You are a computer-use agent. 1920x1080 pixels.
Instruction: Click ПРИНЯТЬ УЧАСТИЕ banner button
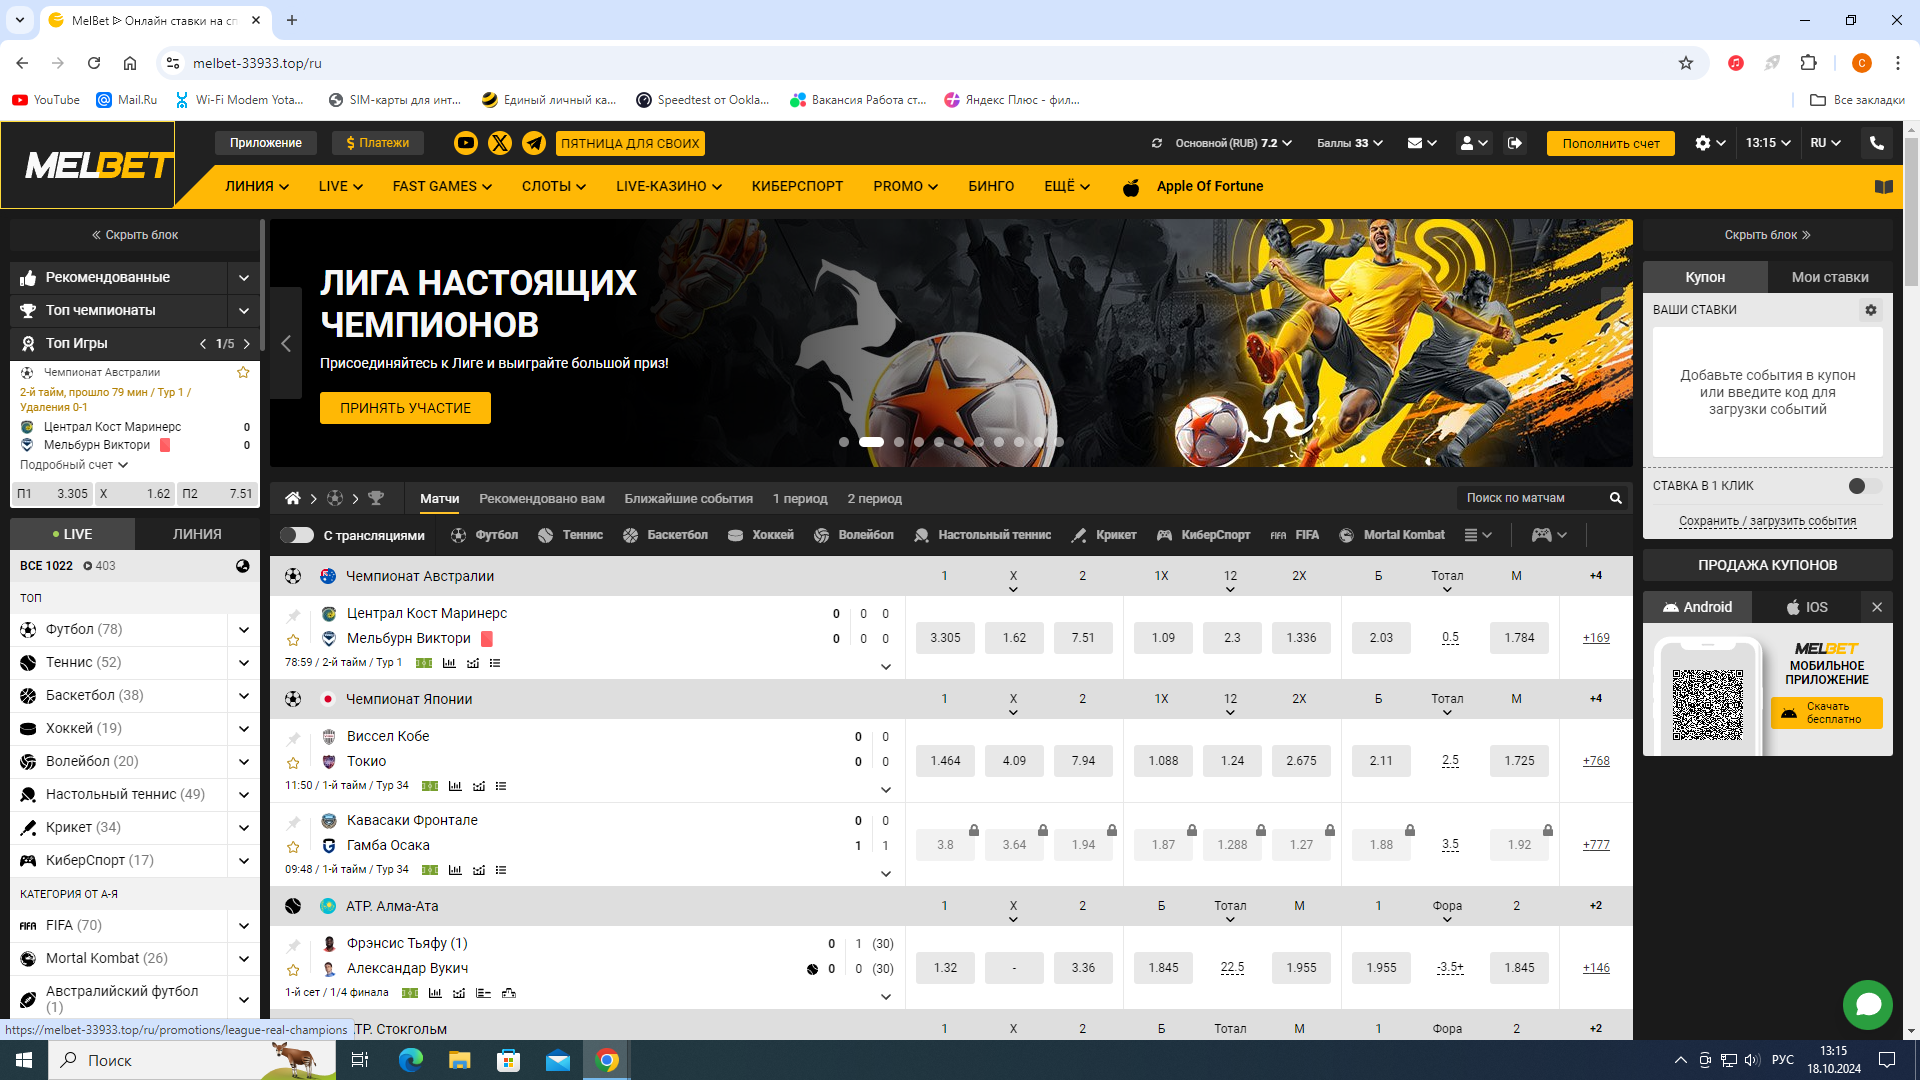pyautogui.click(x=405, y=408)
